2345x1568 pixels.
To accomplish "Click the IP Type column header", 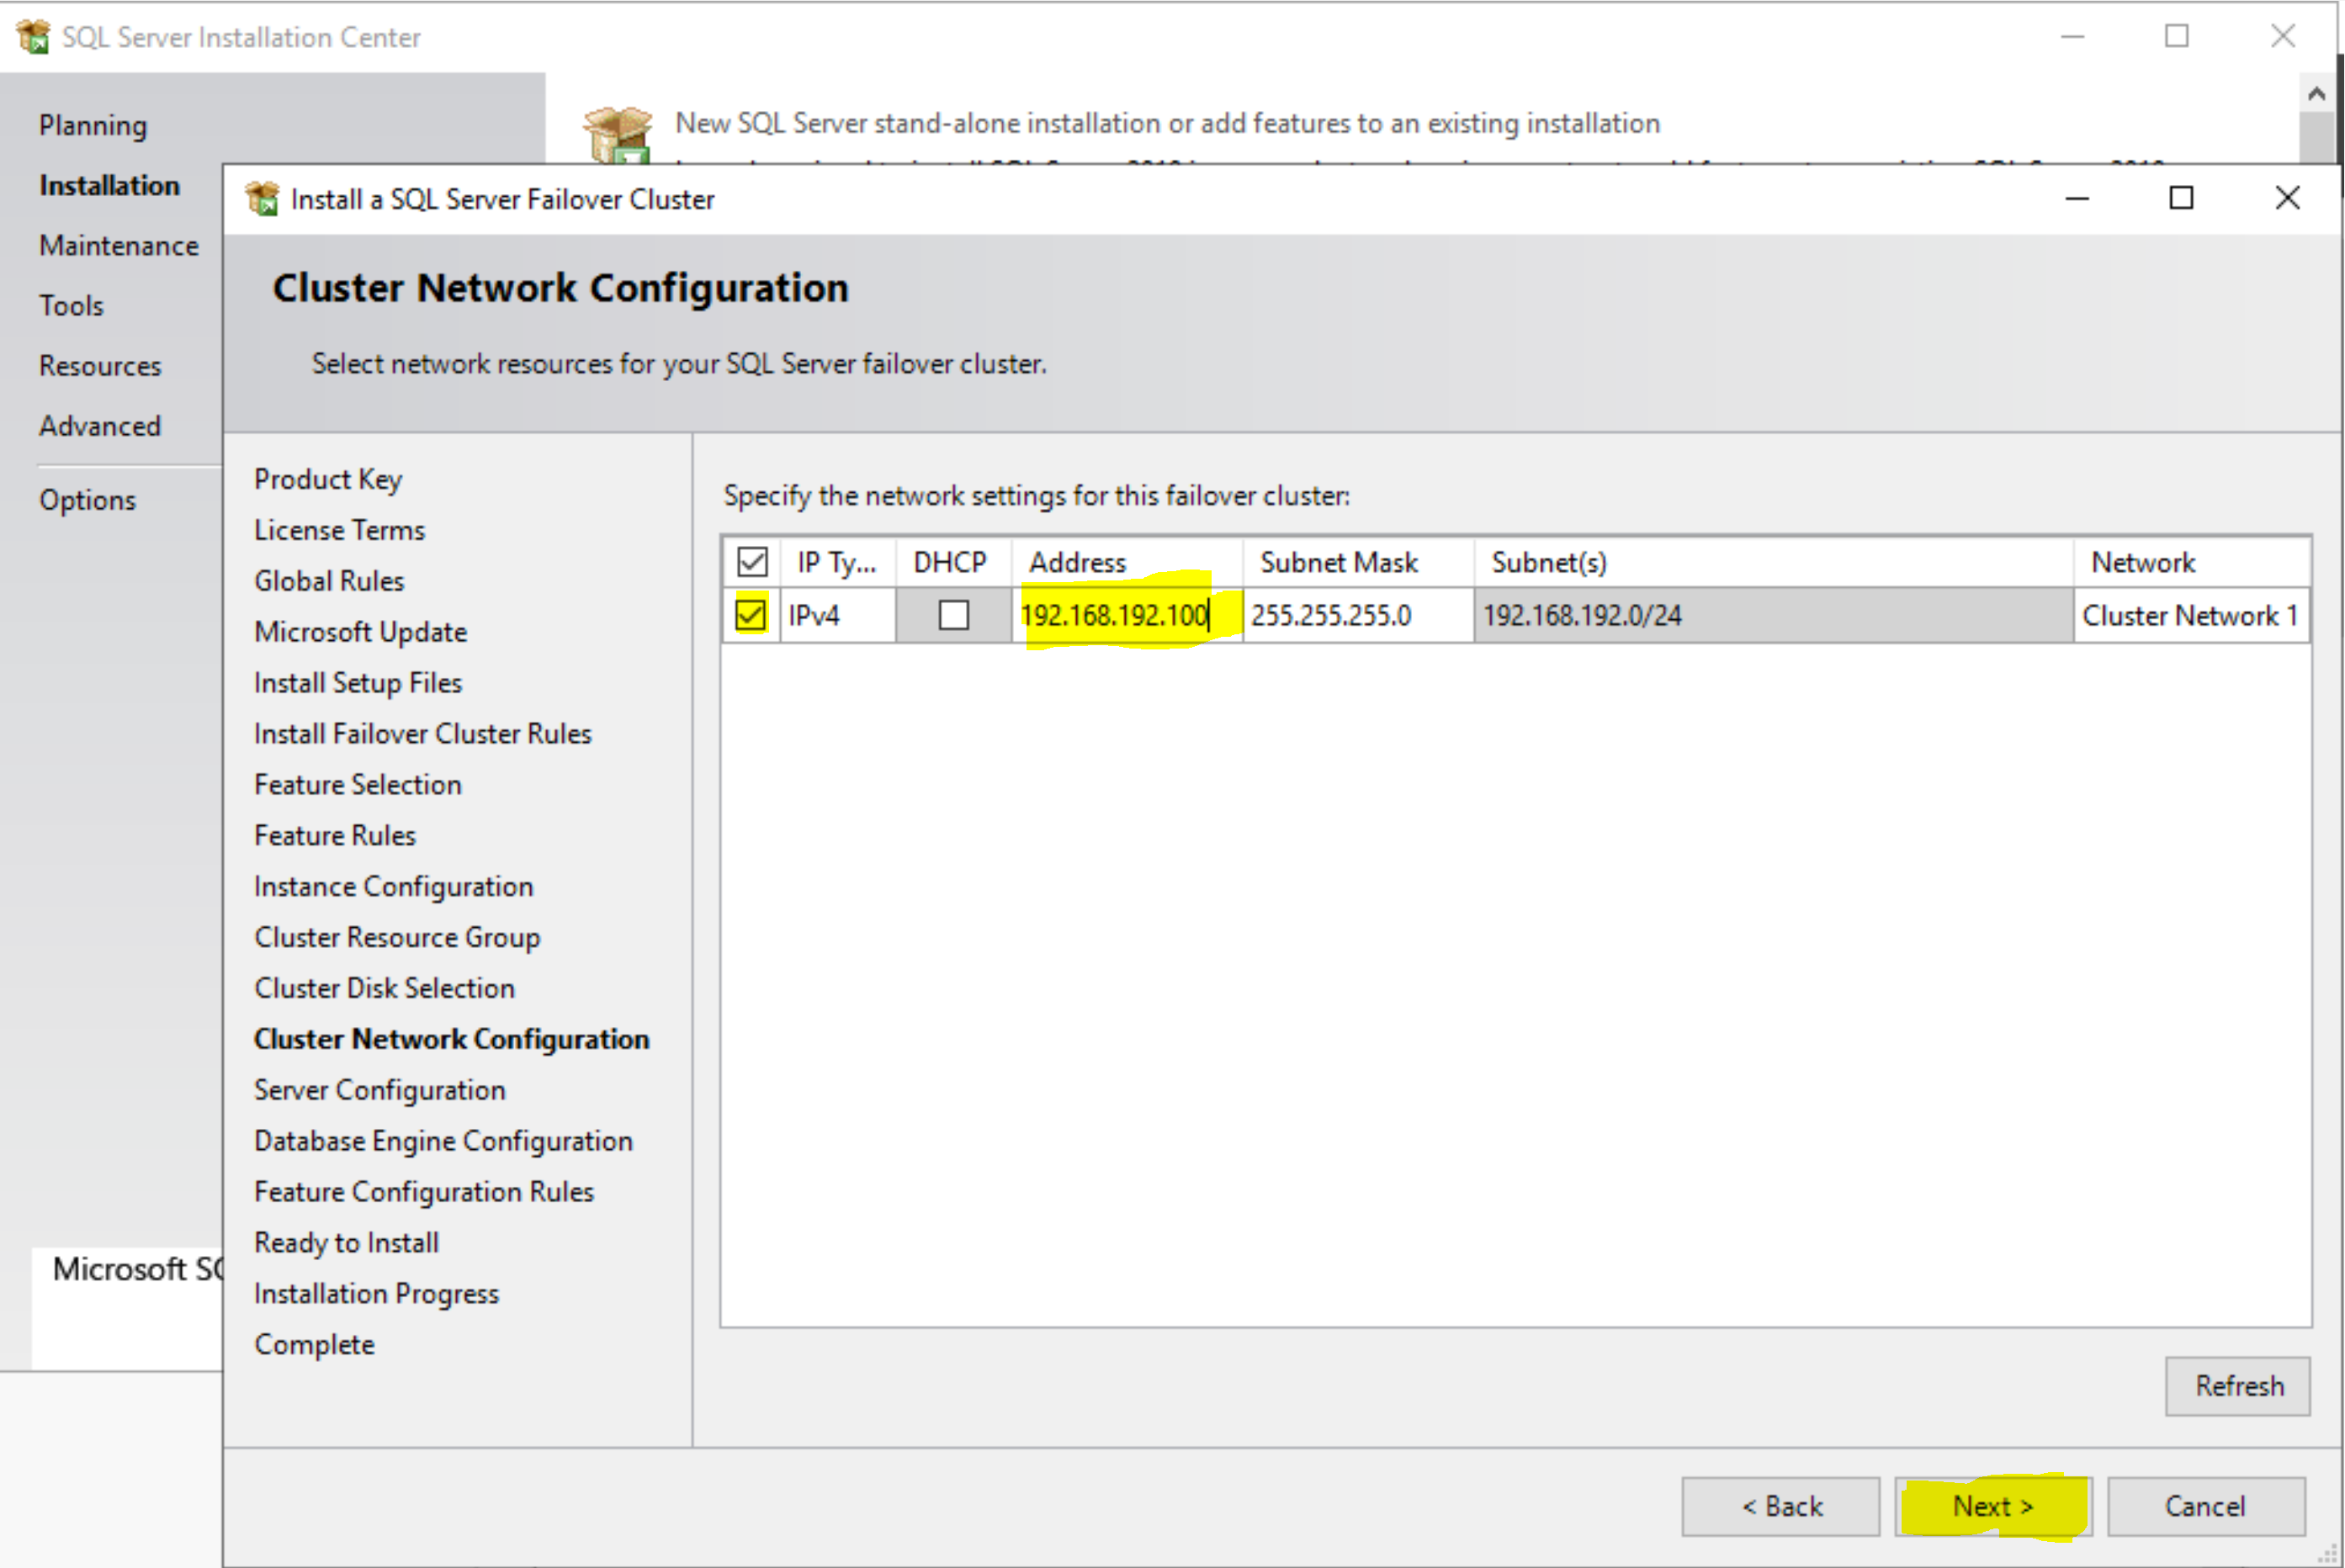I will [x=837, y=562].
